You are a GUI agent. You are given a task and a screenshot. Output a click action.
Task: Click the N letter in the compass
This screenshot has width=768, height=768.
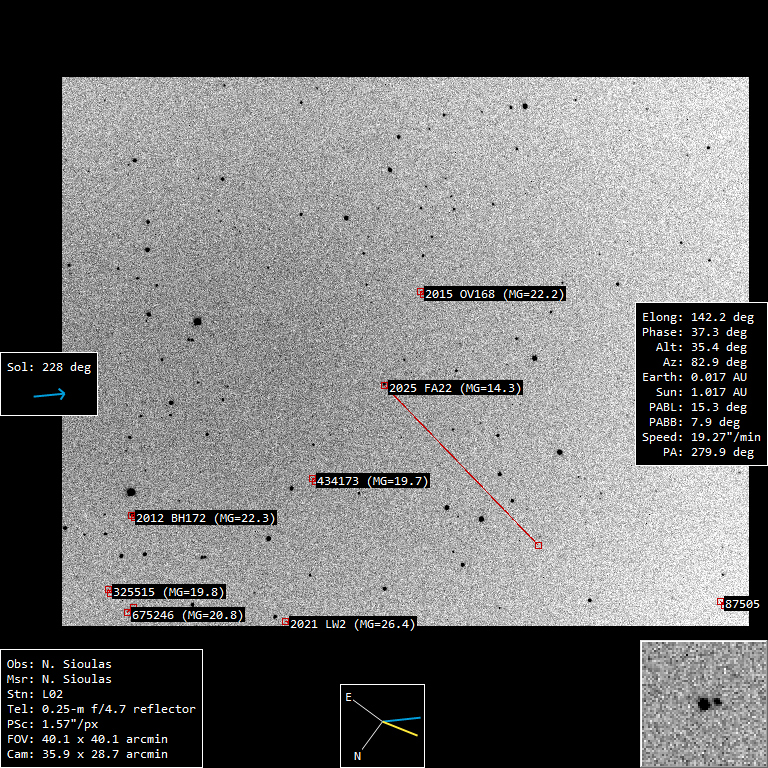point(358,757)
